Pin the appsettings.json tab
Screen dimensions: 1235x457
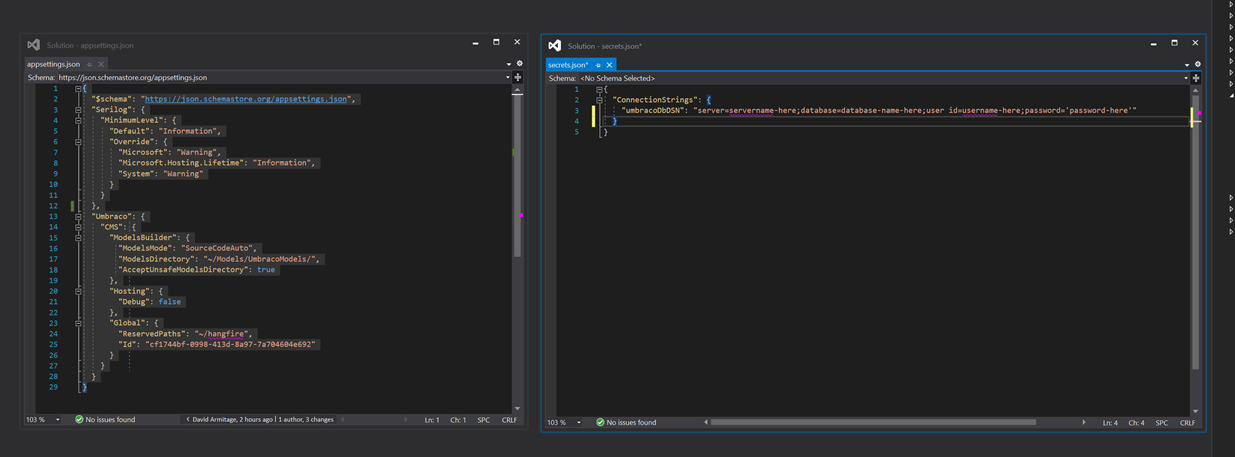[x=89, y=64]
